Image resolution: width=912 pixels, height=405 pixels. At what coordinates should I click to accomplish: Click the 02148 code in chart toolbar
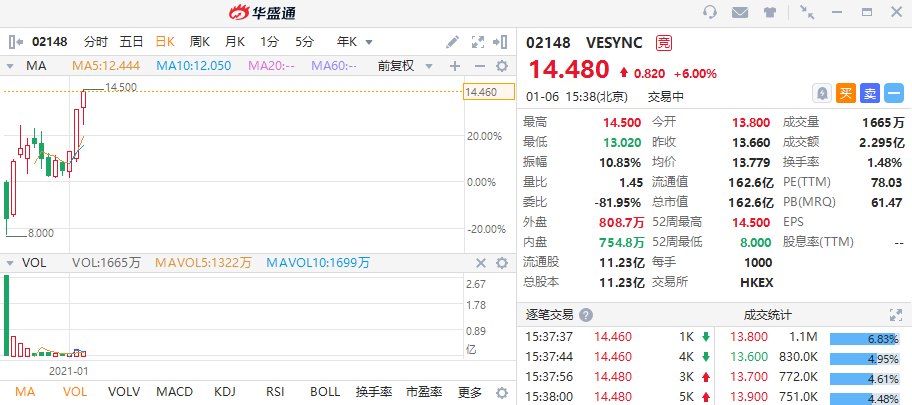click(x=49, y=42)
